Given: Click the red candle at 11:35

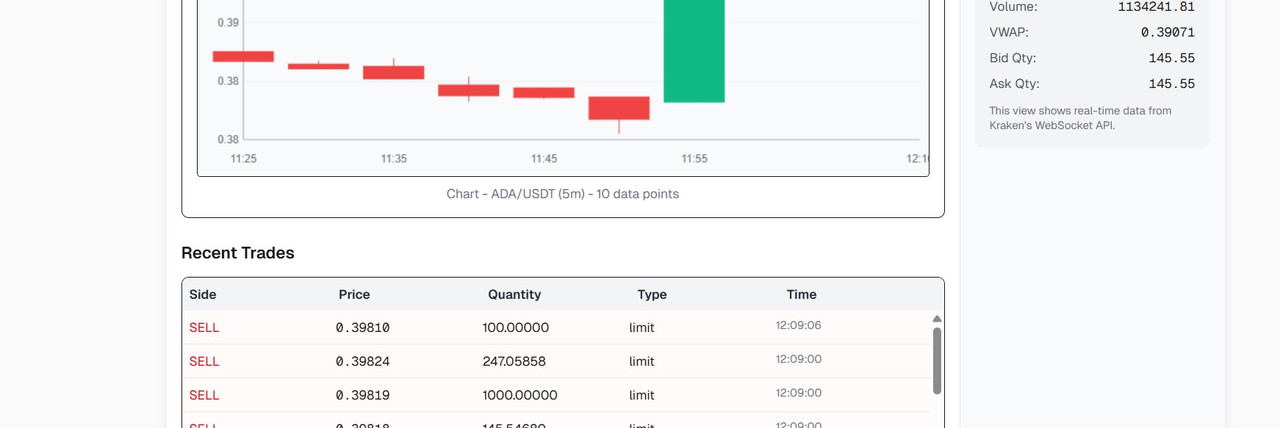Looking at the screenshot, I should click(393, 72).
